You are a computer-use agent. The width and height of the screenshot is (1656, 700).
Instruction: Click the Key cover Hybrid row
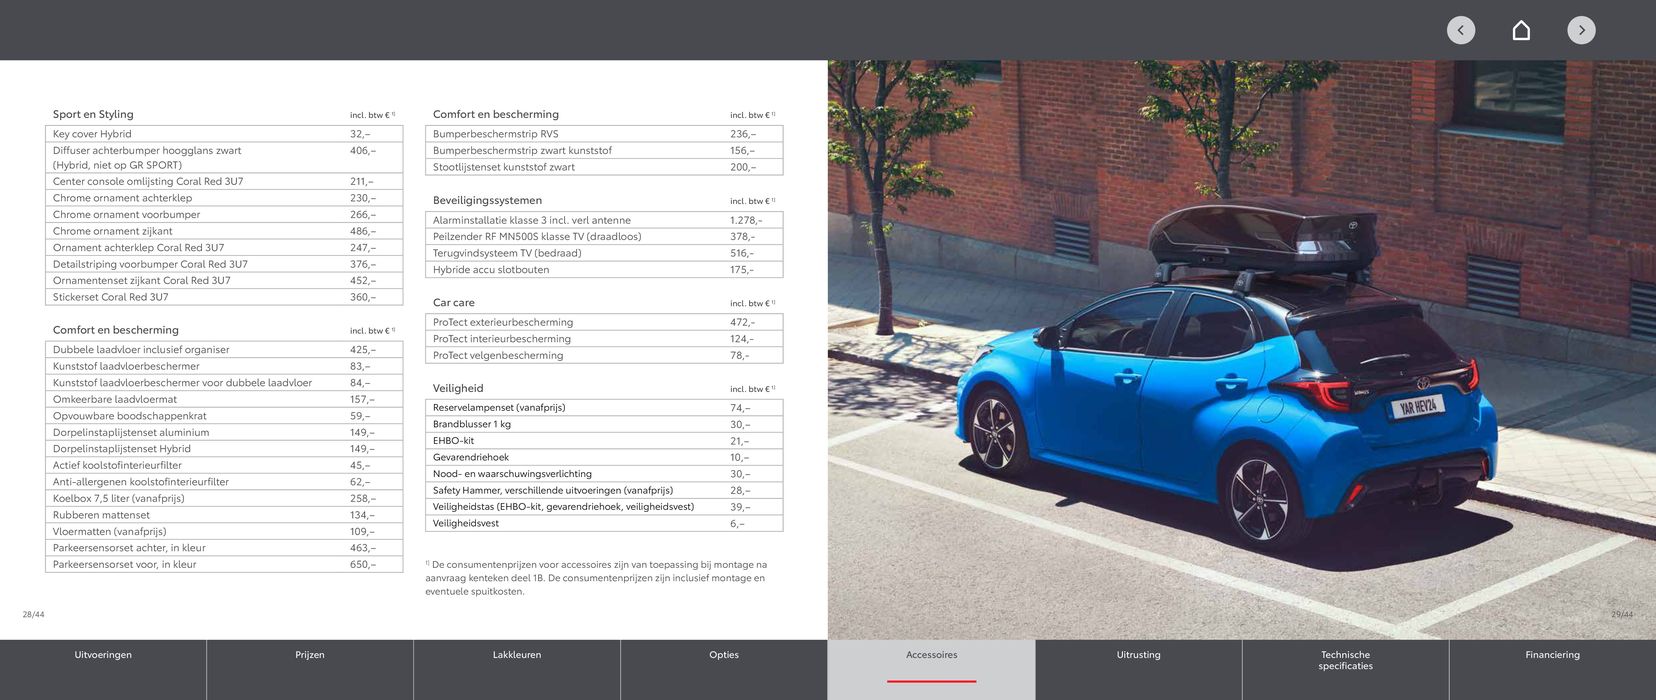tap(224, 134)
